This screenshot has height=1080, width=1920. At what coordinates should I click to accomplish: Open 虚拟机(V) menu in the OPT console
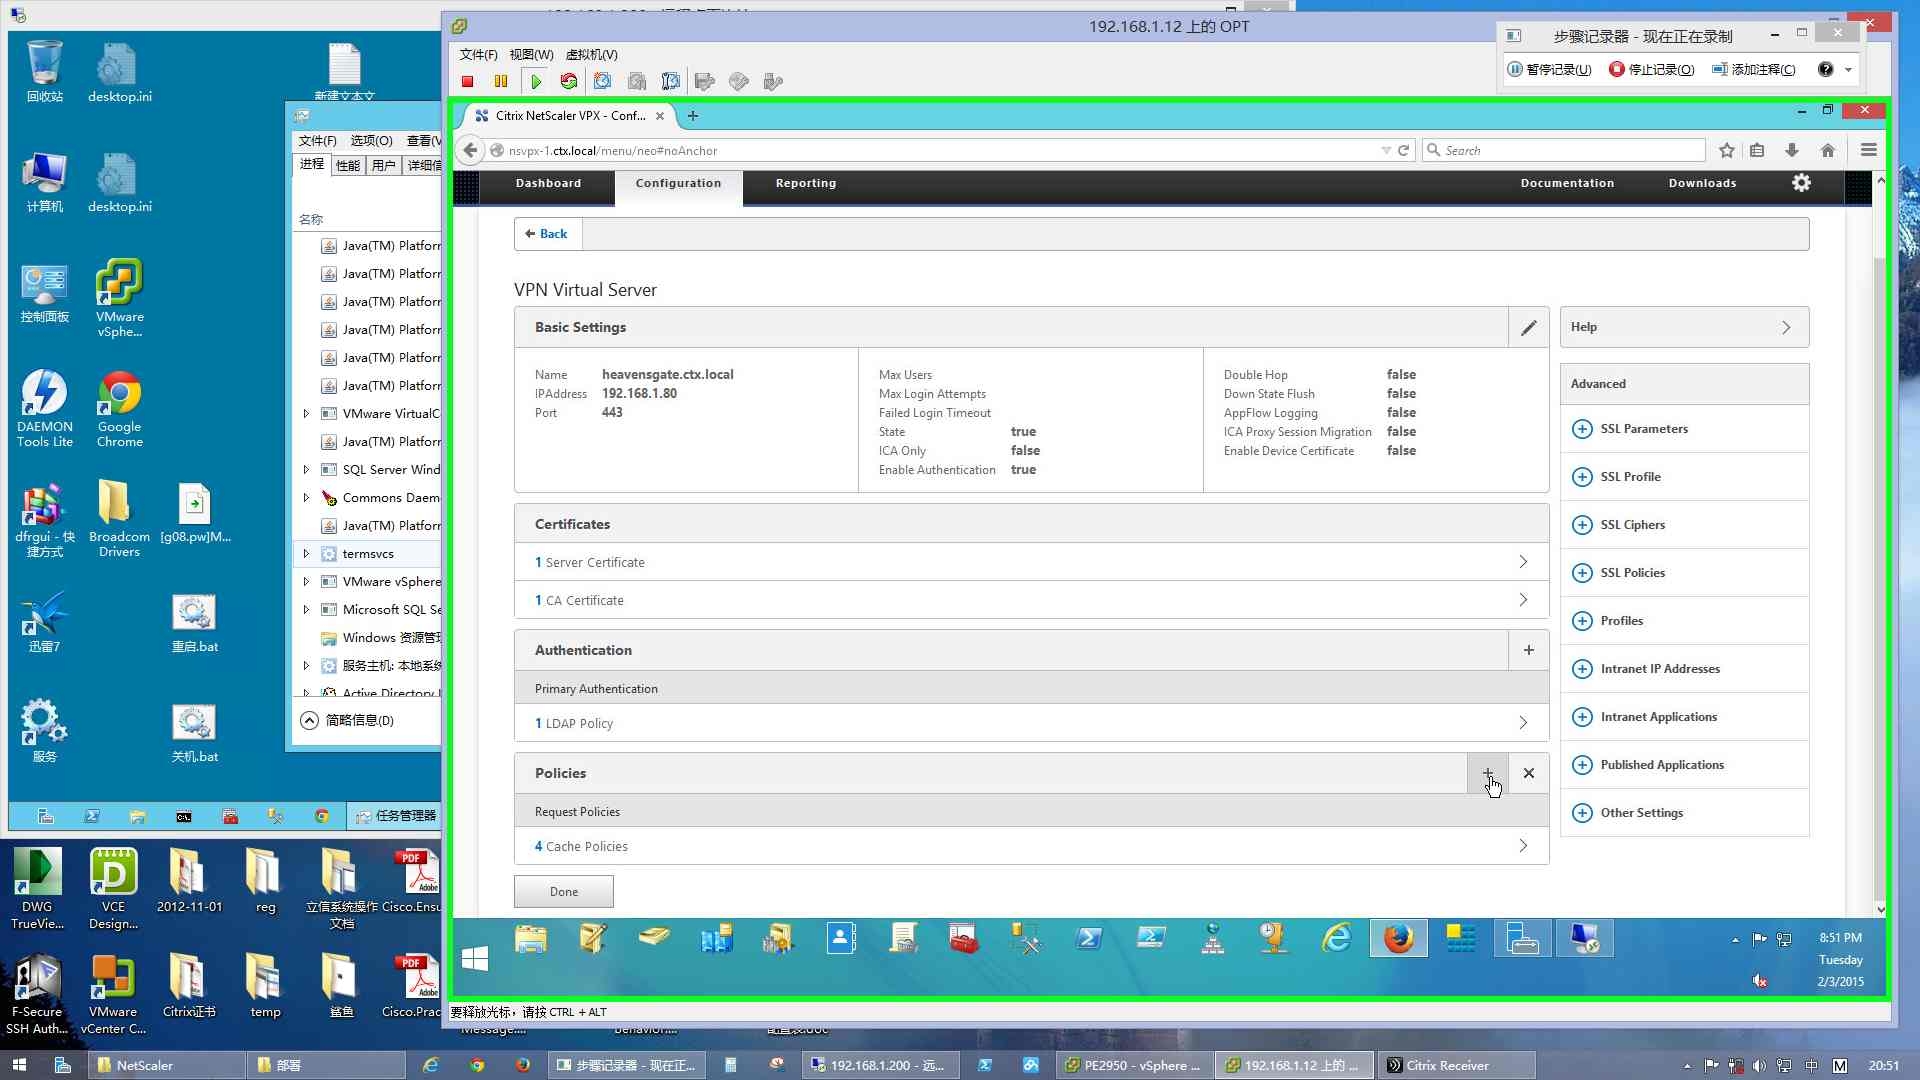point(591,55)
